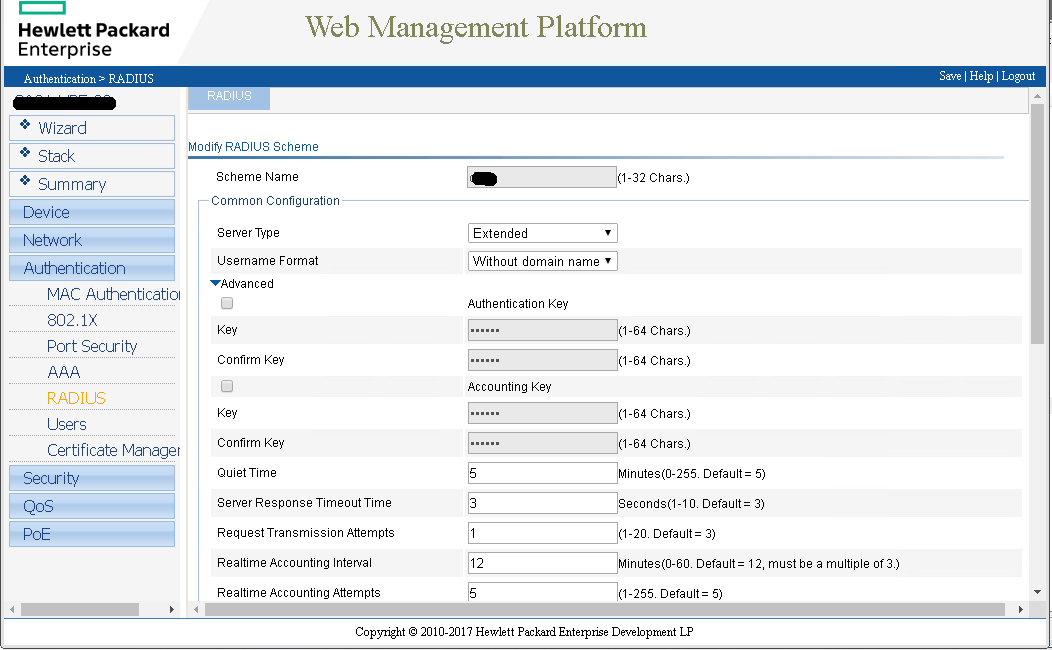The width and height of the screenshot is (1052, 650).
Task: Collapse the Advanced section
Action: [215, 283]
